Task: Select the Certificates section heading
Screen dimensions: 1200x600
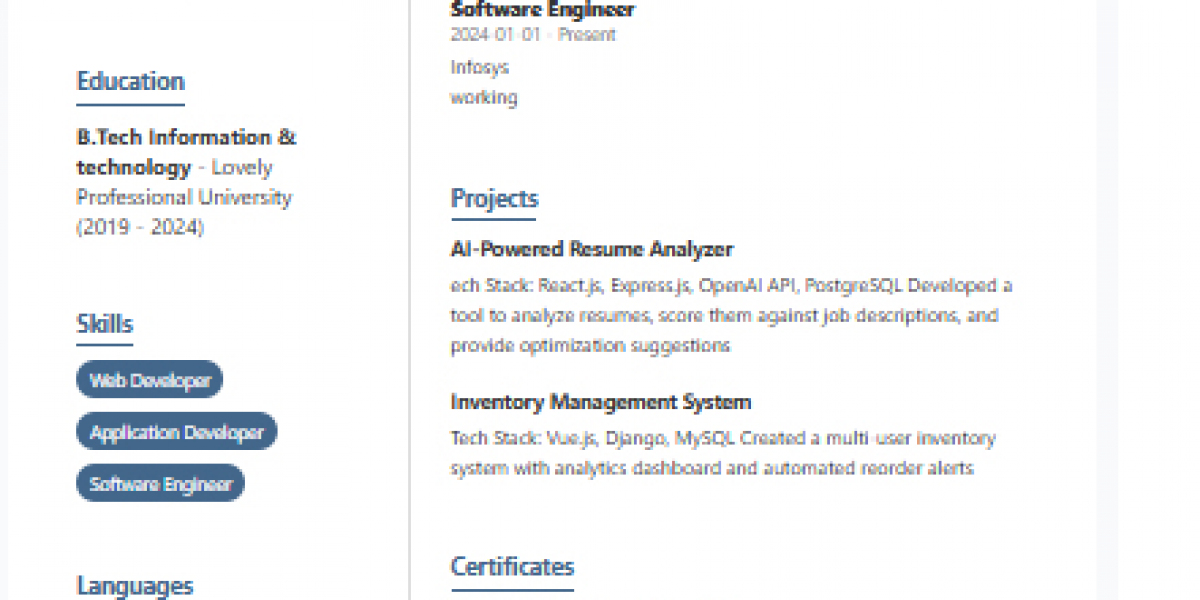Action: pyautogui.click(x=512, y=566)
